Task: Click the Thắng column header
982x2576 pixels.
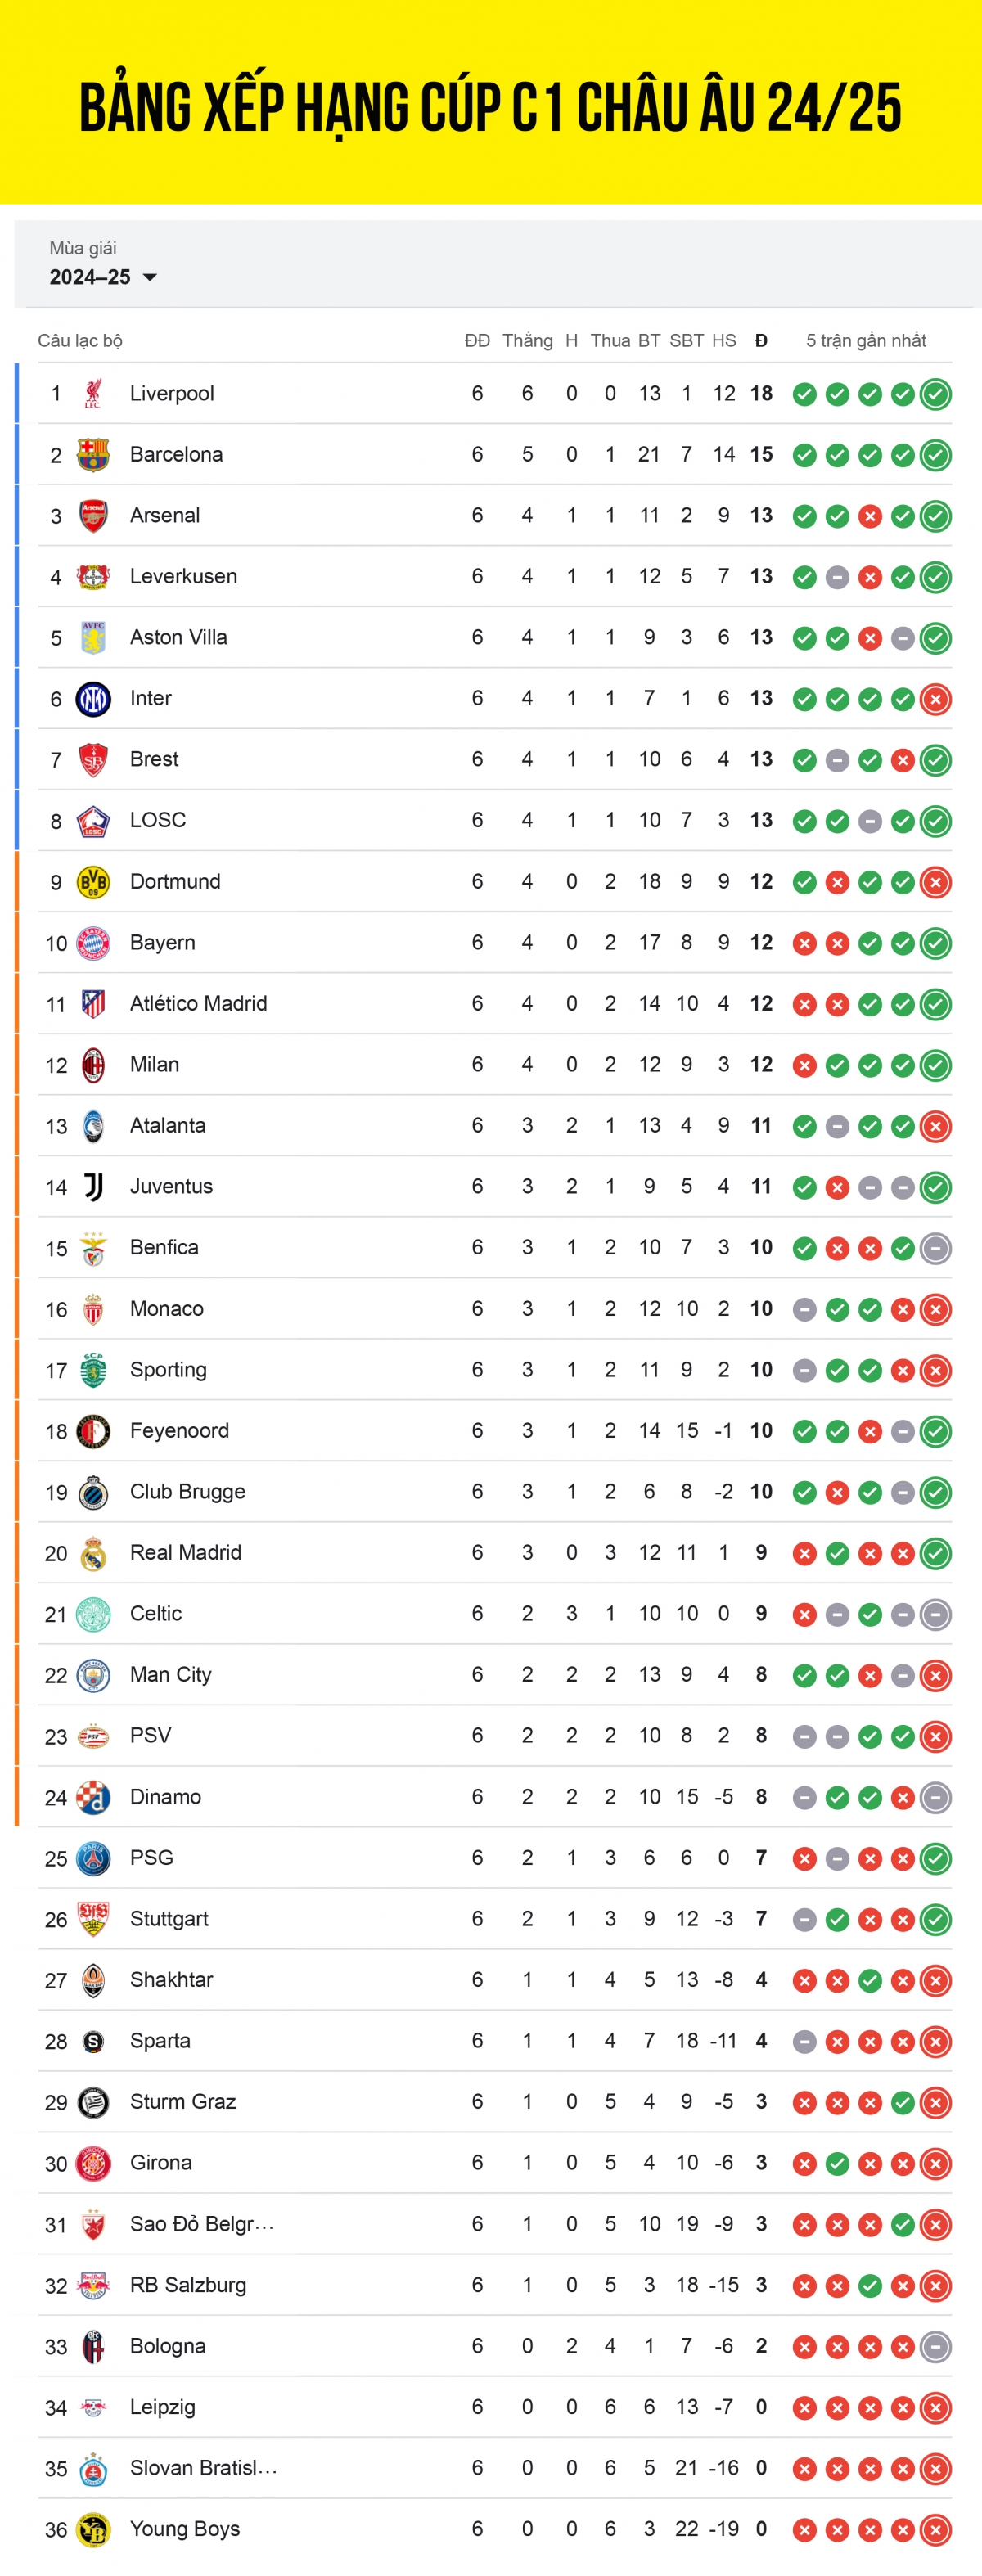Action: (527, 341)
